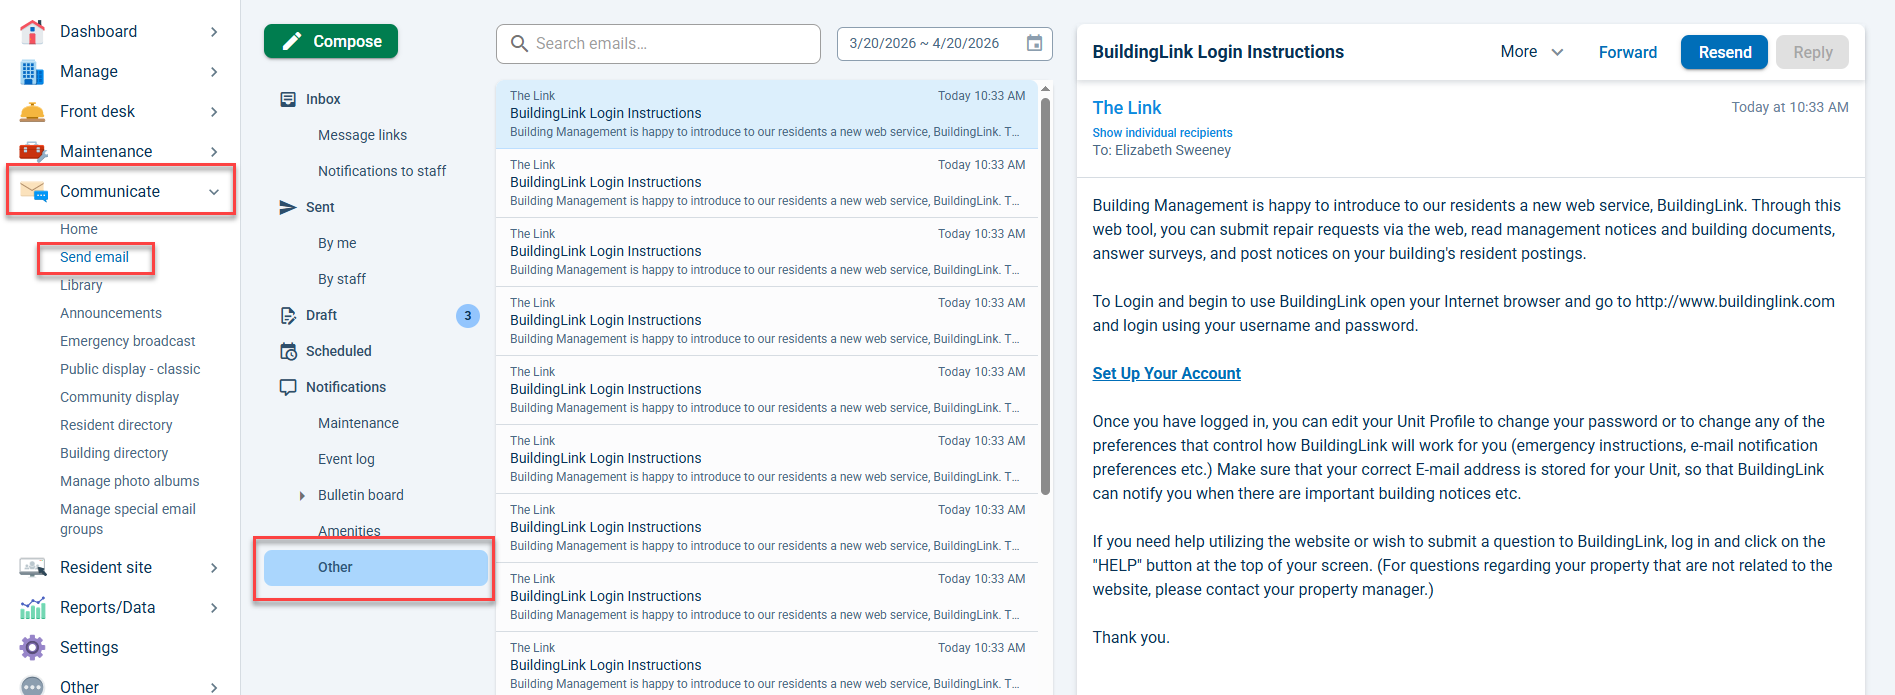Click the Draft count badge 3
The width and height of the screenshot is (1895, 695).
pyautogui.click(x=467, y=315)
